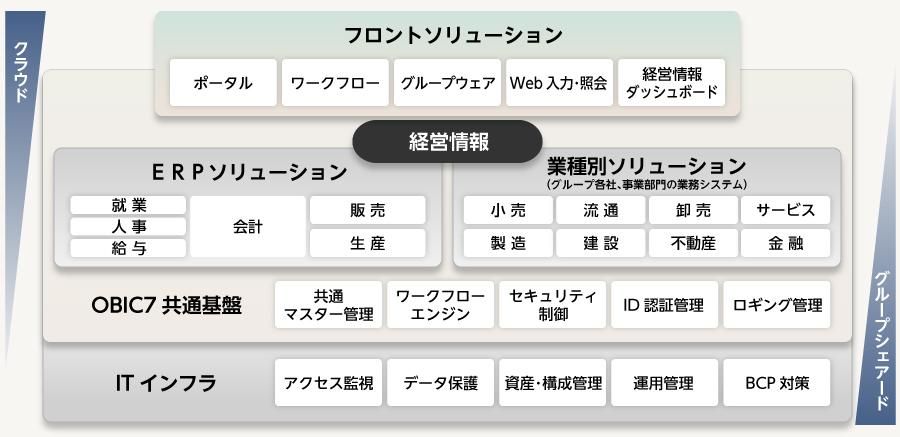Click the クラウド side banner
The width and height of the screenshot is (900, 437).
21,72
